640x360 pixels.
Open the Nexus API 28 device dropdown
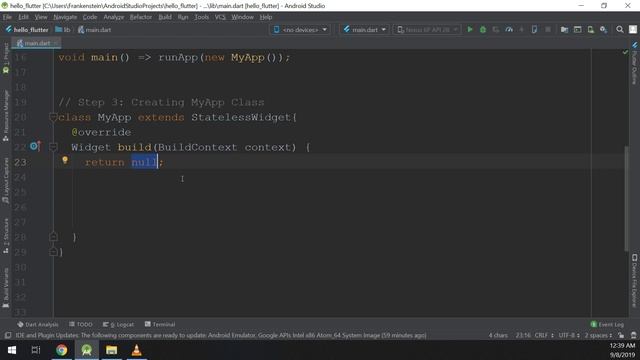(427, 29)
